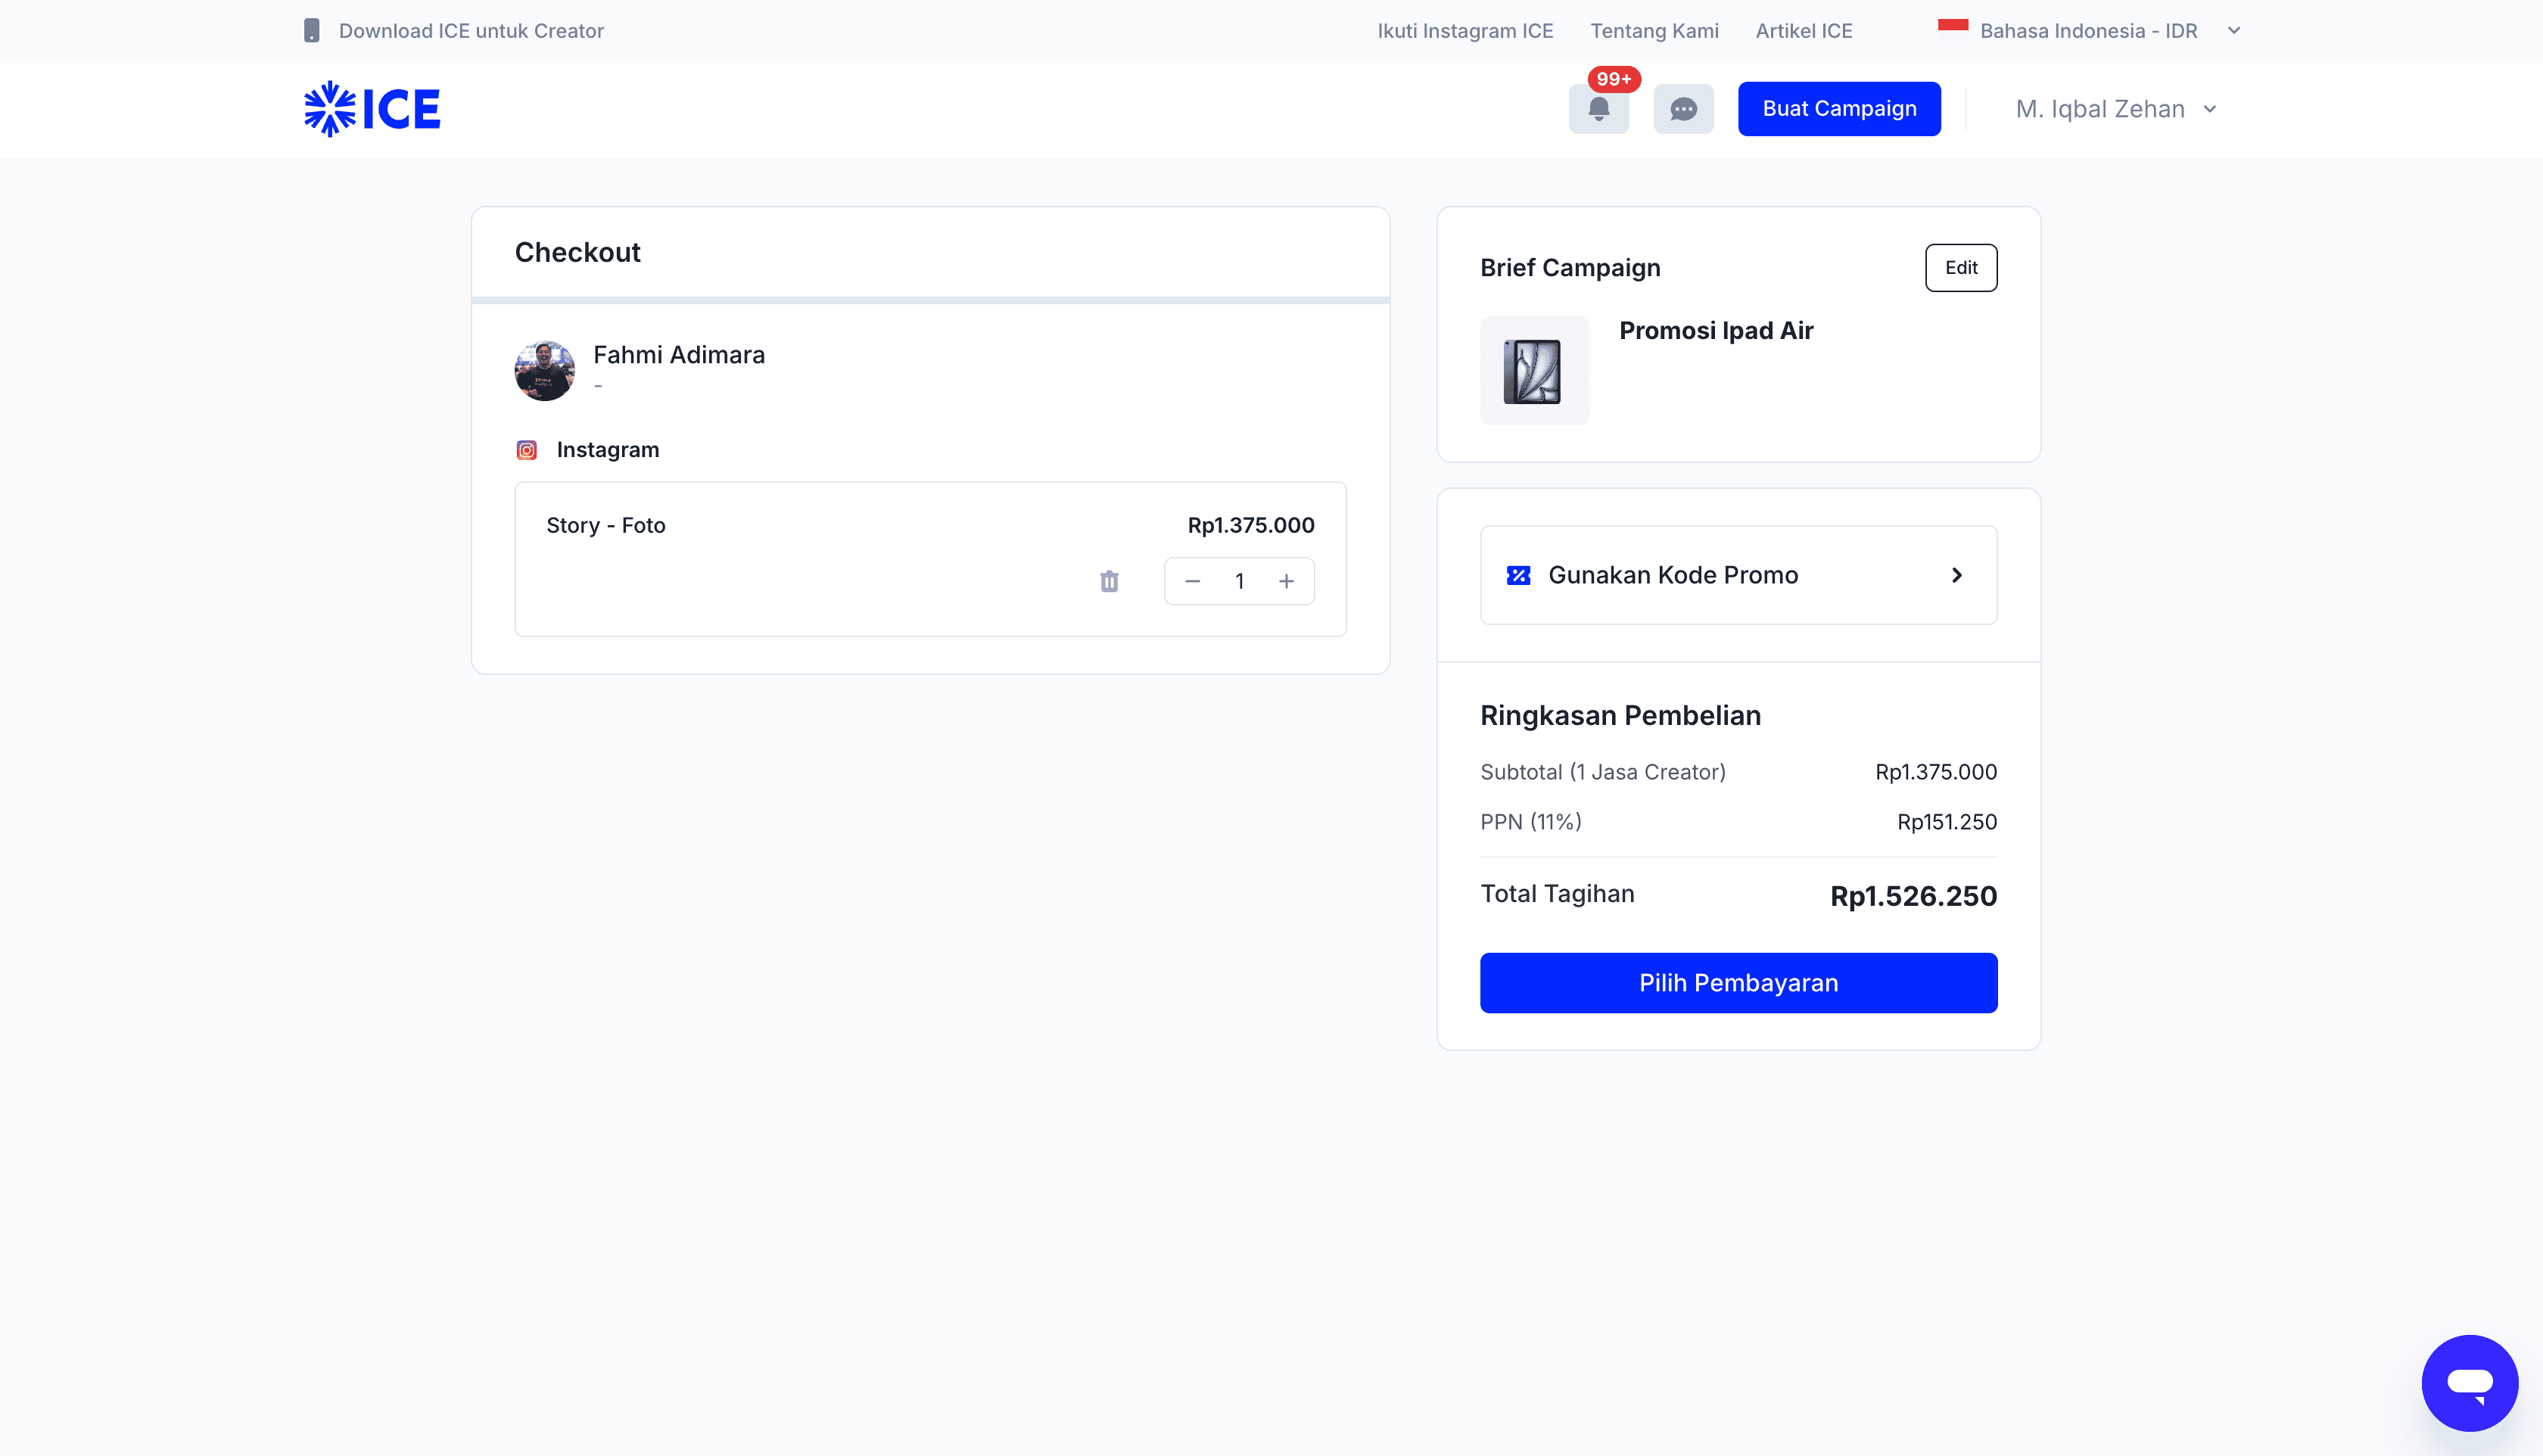This screenshot has height=1456, width=2543.
Task: Expand Gunakan Kode Promo chevron
Action: (x=1956, y=575)
